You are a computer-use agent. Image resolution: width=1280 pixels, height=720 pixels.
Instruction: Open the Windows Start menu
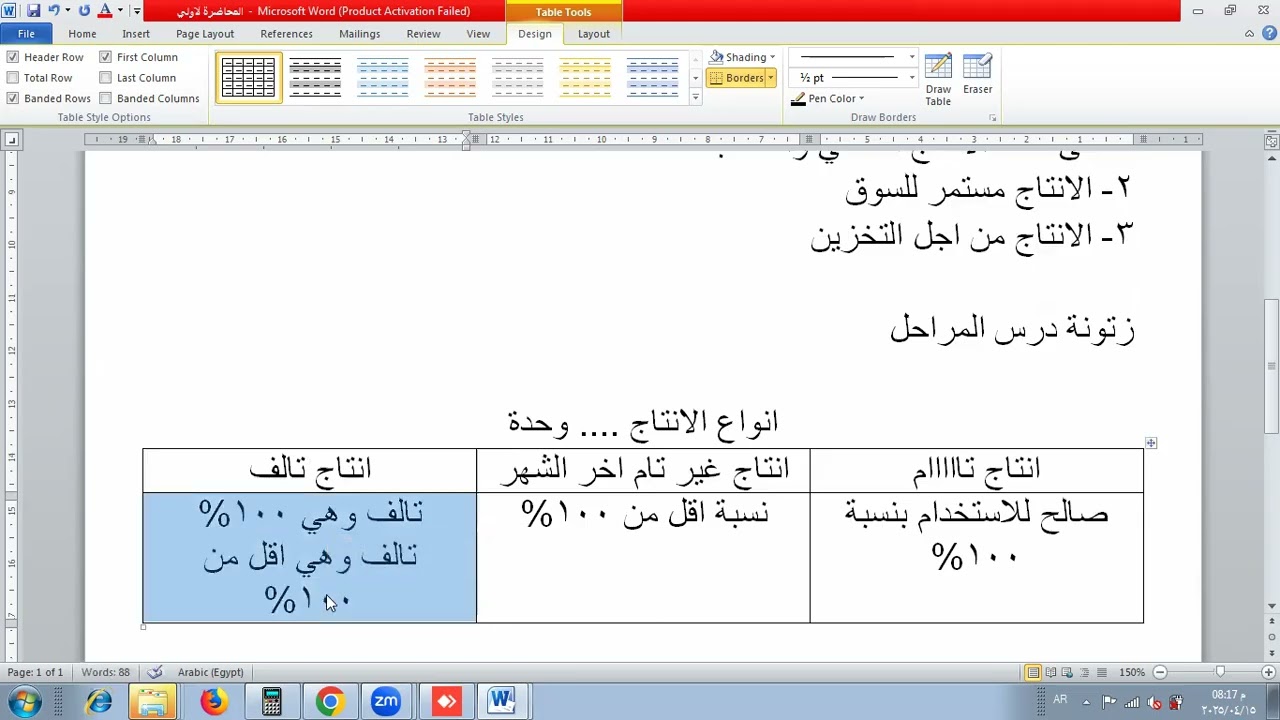(x=24, y=702)
